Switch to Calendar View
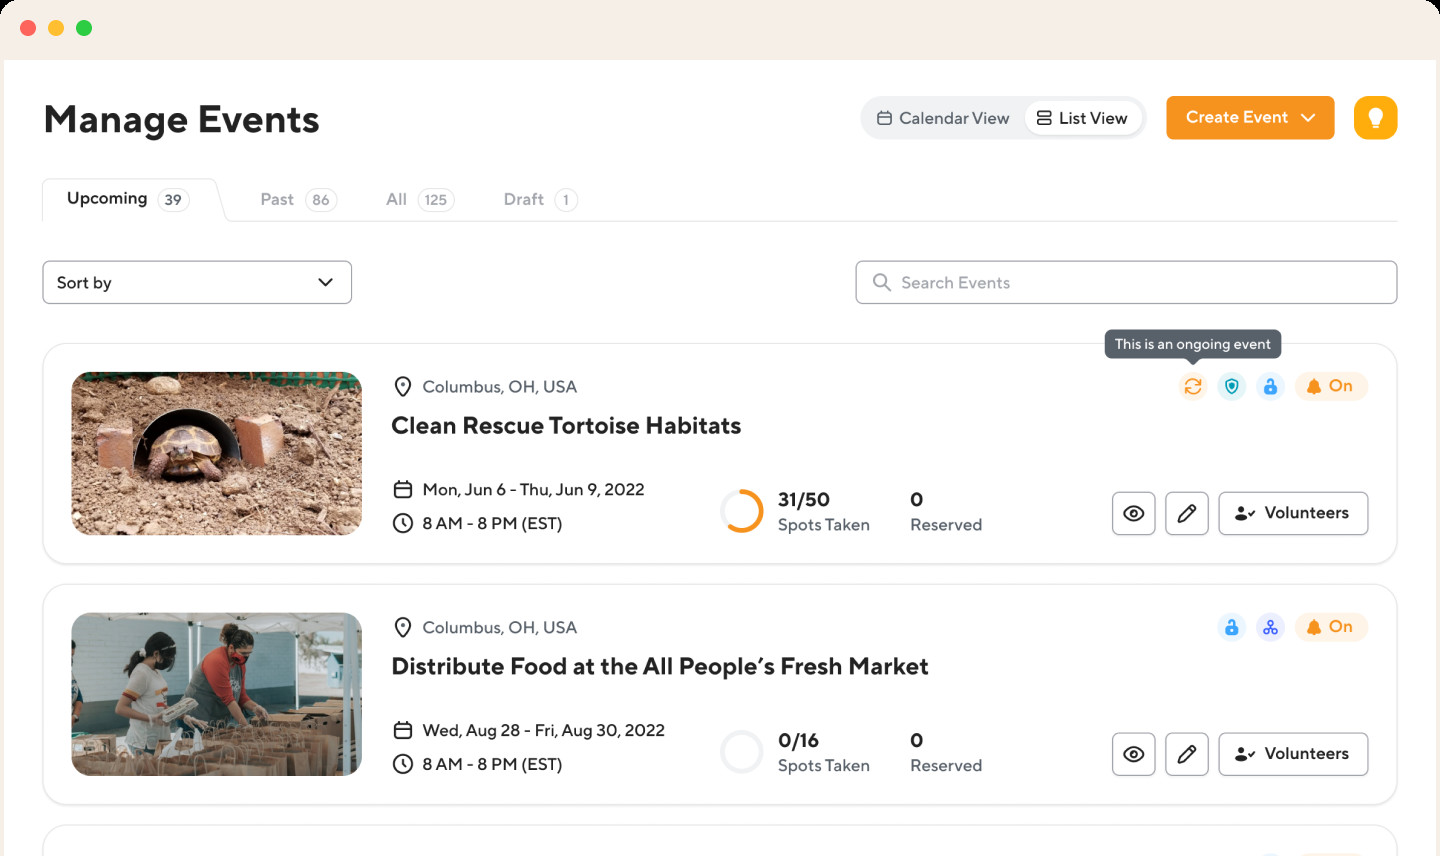This screenshot has width=1440, height=856. pyautogui.click(x=943, y=118)
